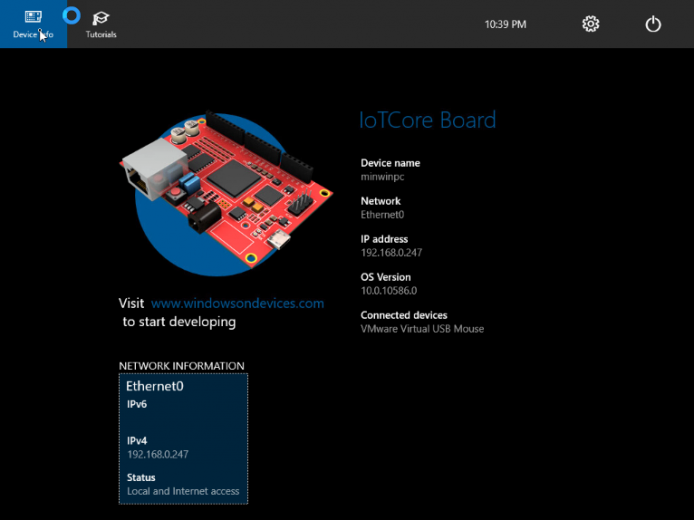Click the OS version value 10.0.10586.0

(x=389, y=291)
